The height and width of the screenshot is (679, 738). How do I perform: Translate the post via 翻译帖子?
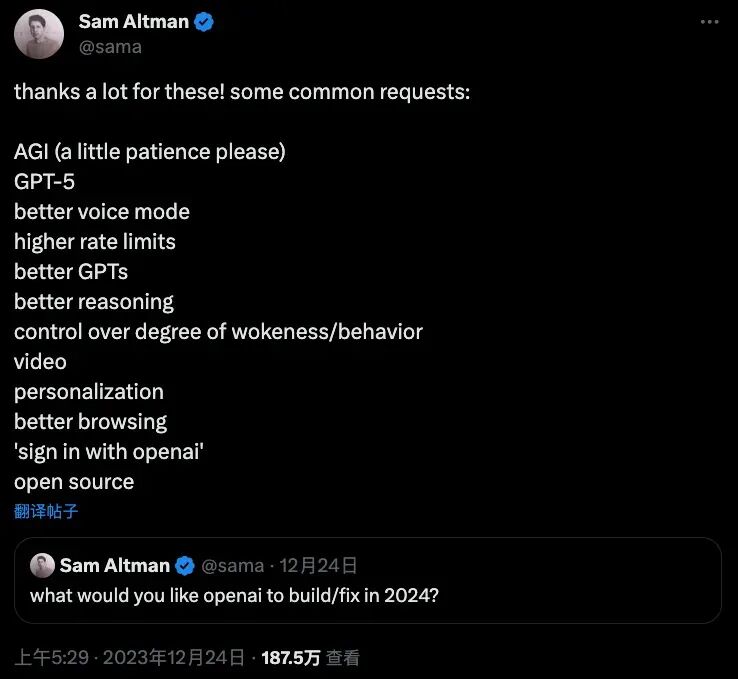pyautogui.click(x=46, y=512)
